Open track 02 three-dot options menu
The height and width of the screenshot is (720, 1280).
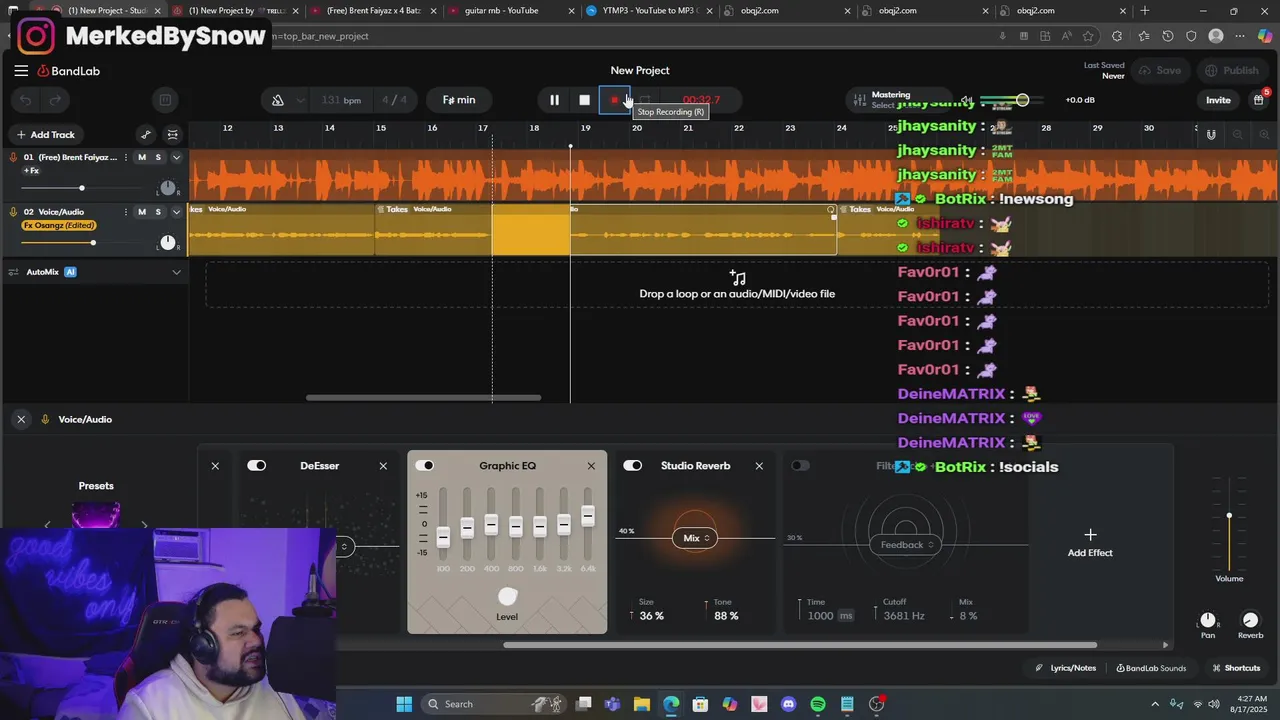coord(126,212)
